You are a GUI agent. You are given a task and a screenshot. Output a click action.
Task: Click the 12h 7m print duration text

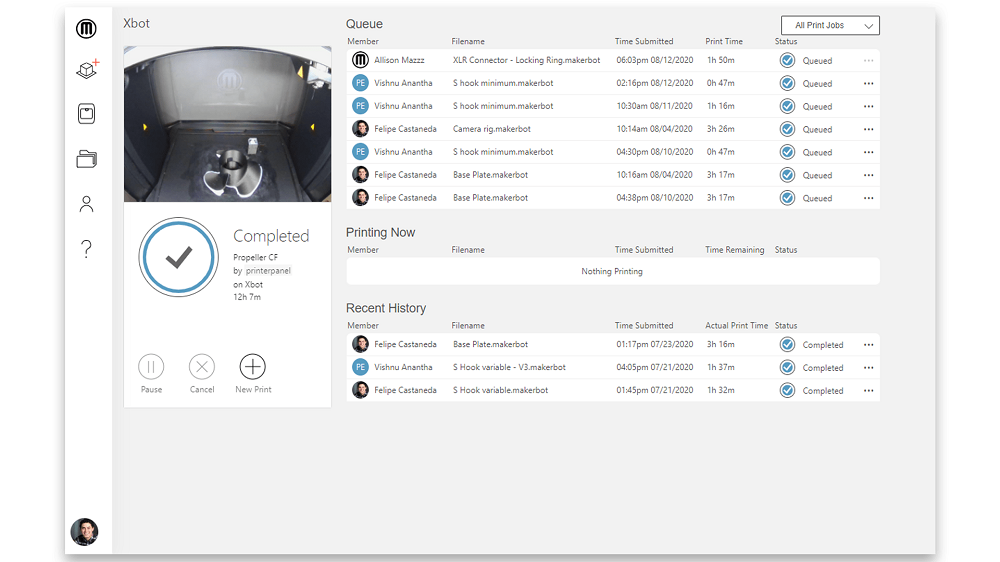pos(247,297)
